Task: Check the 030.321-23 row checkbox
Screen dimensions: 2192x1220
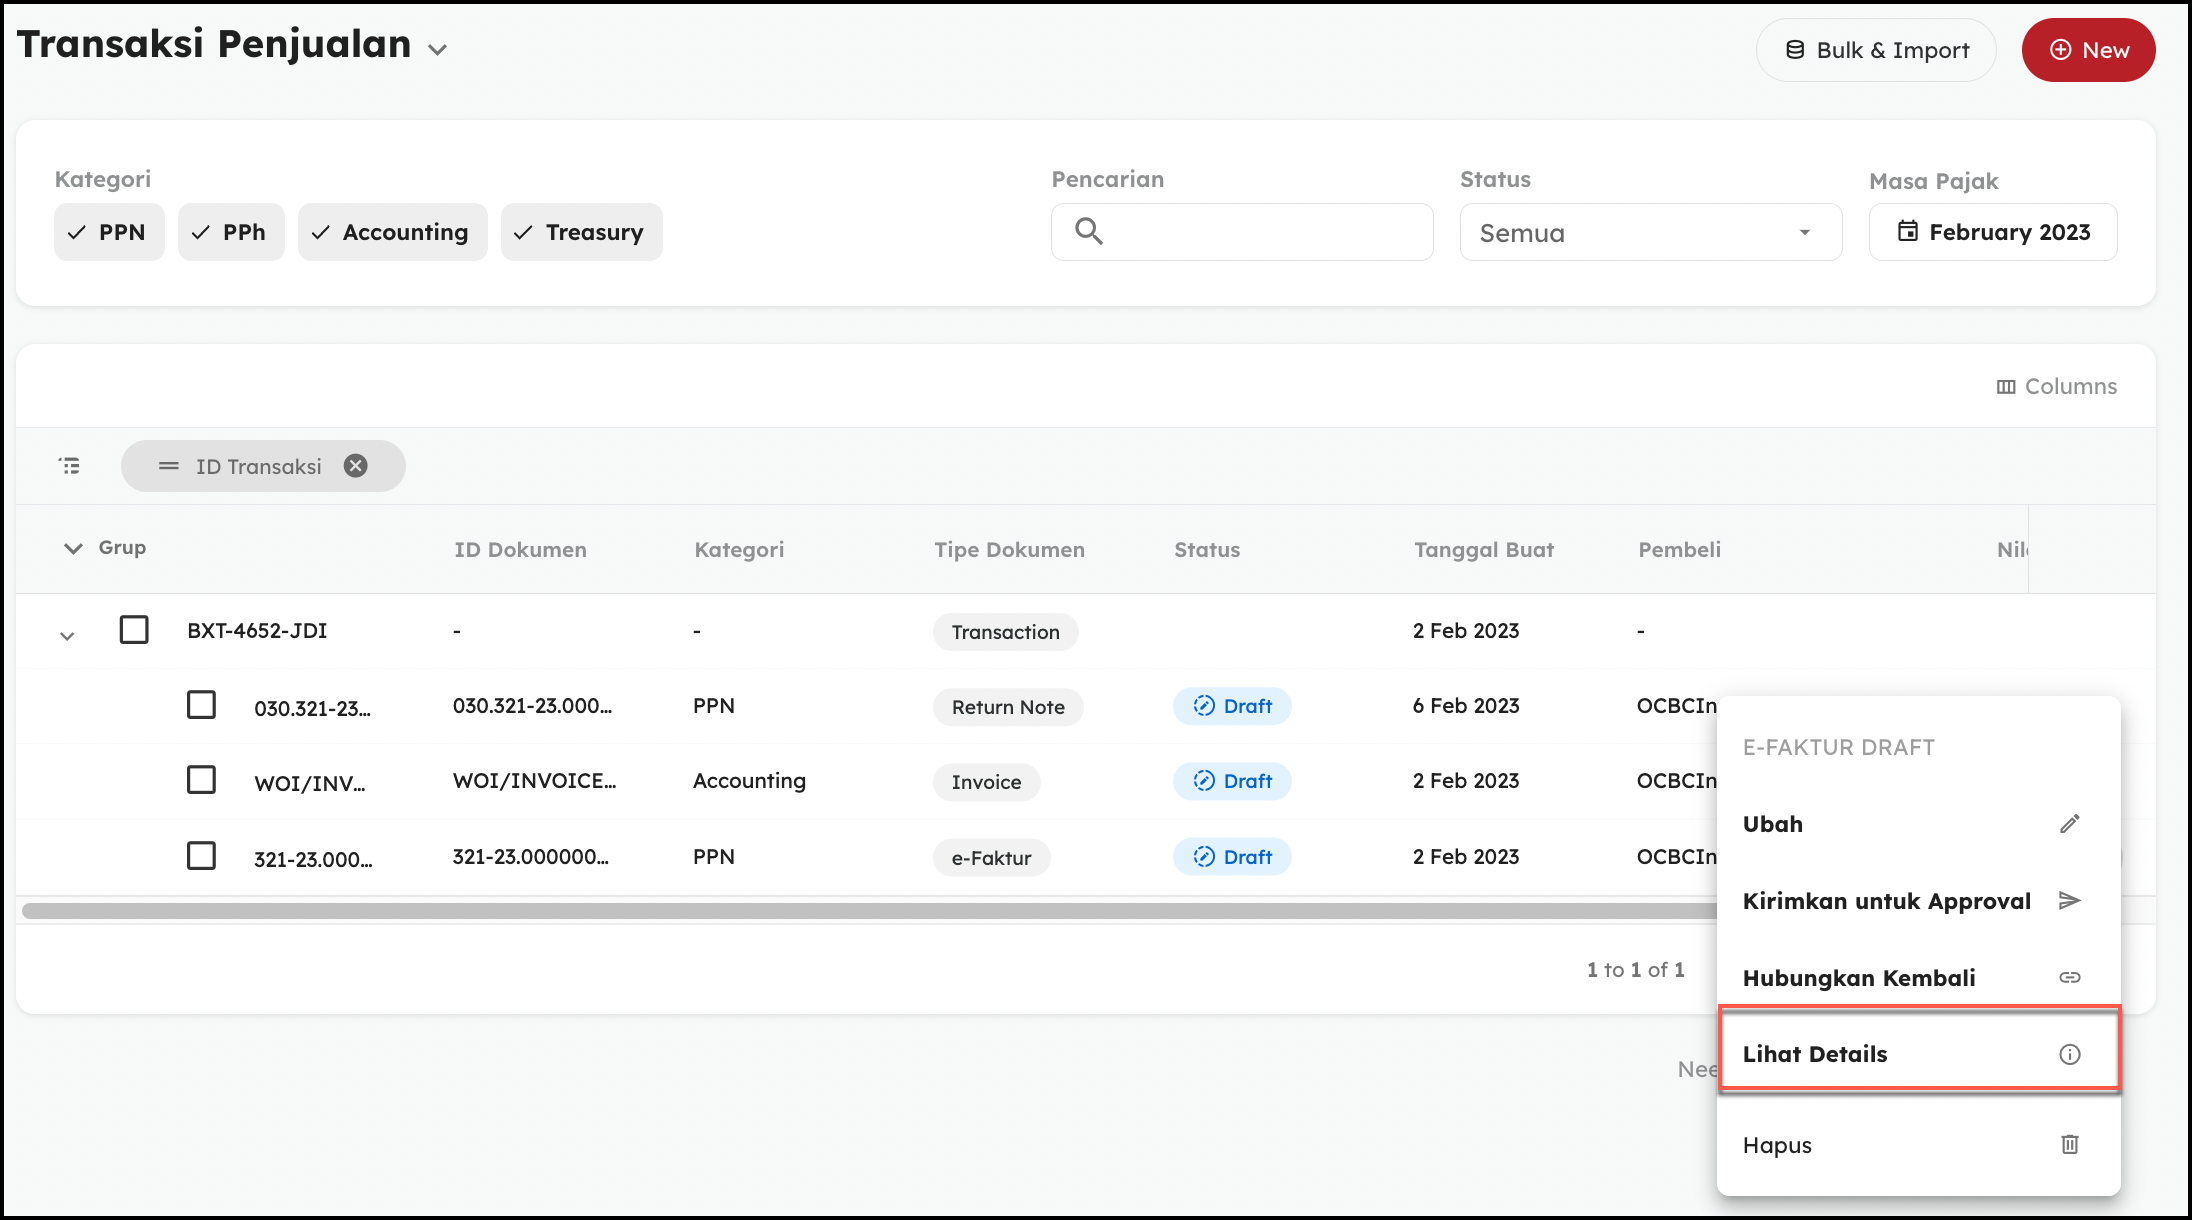Action: pos(201,705)
